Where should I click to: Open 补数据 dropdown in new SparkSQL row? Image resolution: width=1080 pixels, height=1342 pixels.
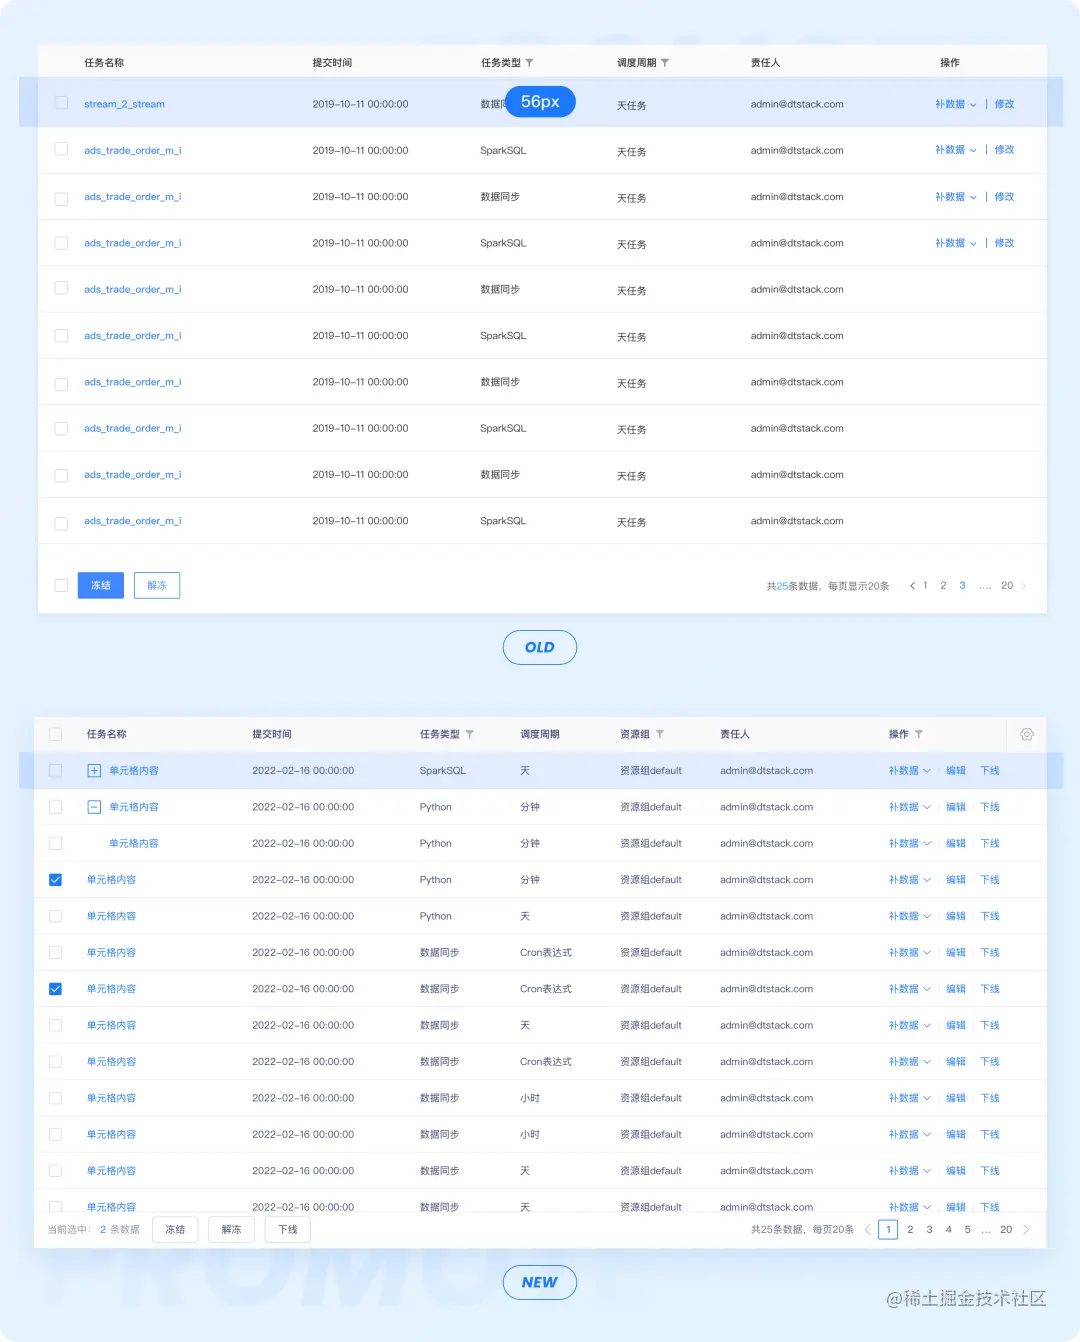pyautogui.click(x=909, y=771)
